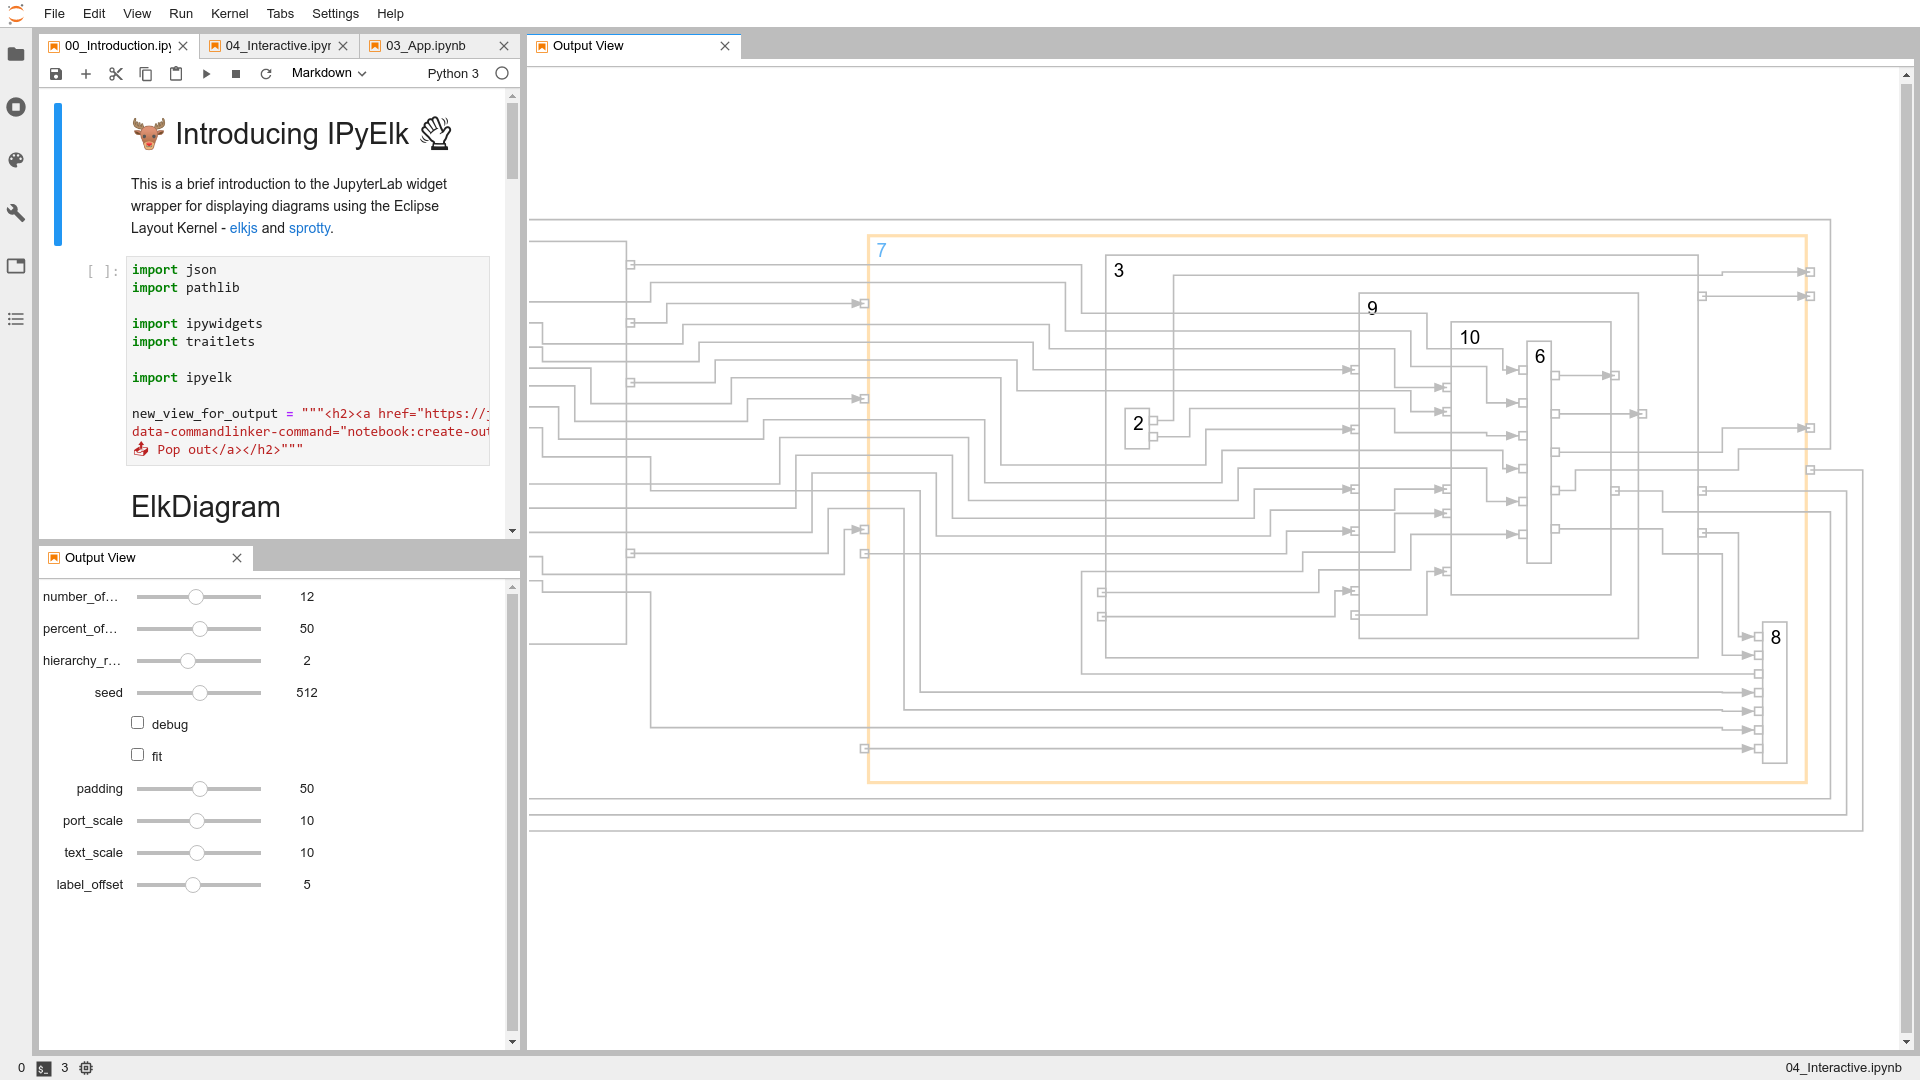The image size is (1920, 1080).
Task: Click the JupyterLab logo icon
Action: point(16,14)
